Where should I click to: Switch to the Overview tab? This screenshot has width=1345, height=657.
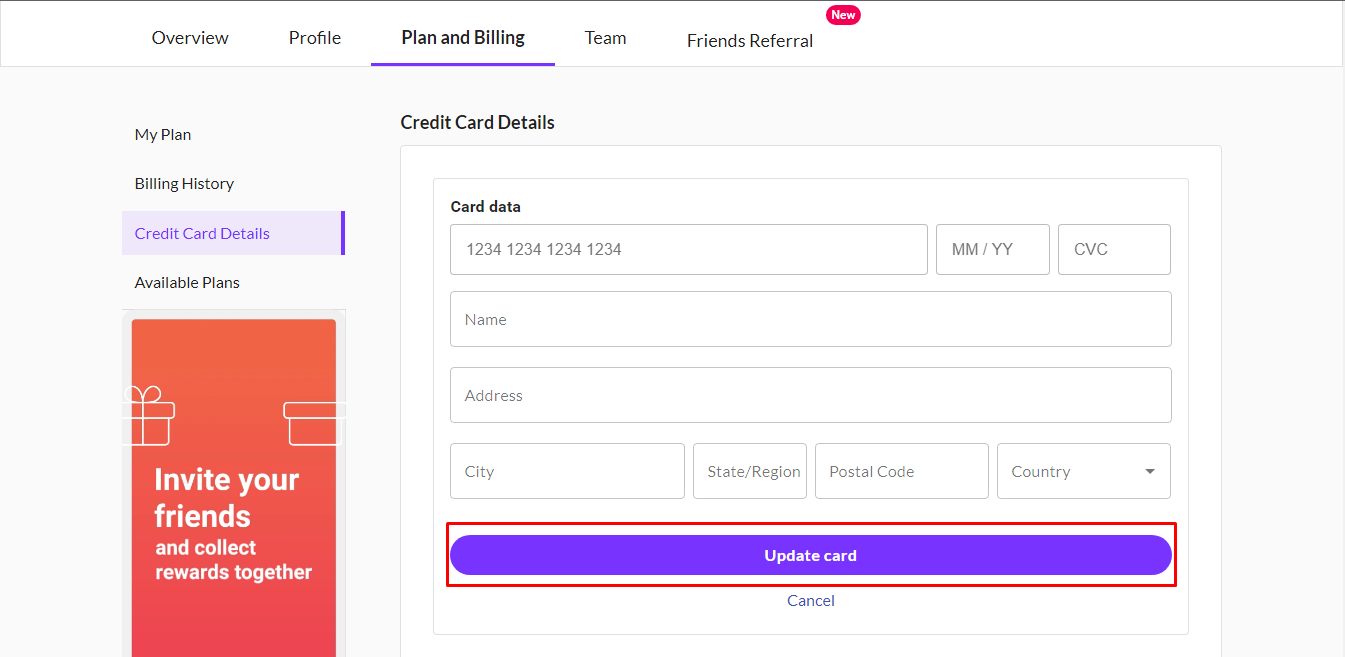(189, 37)
